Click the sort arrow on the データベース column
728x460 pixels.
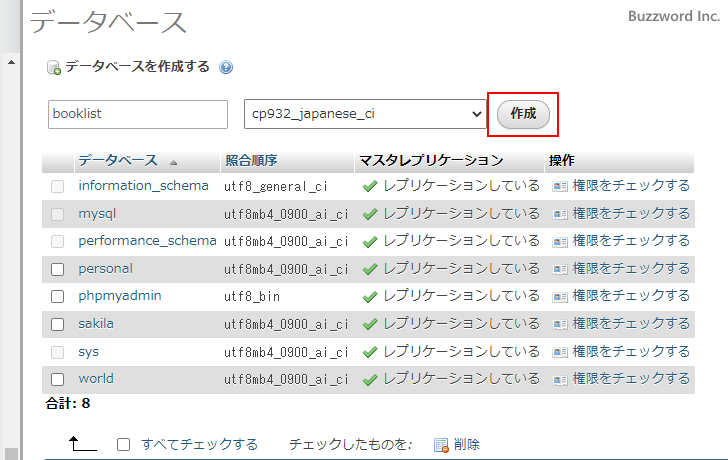pyautogui.click(x=174, y=162)
